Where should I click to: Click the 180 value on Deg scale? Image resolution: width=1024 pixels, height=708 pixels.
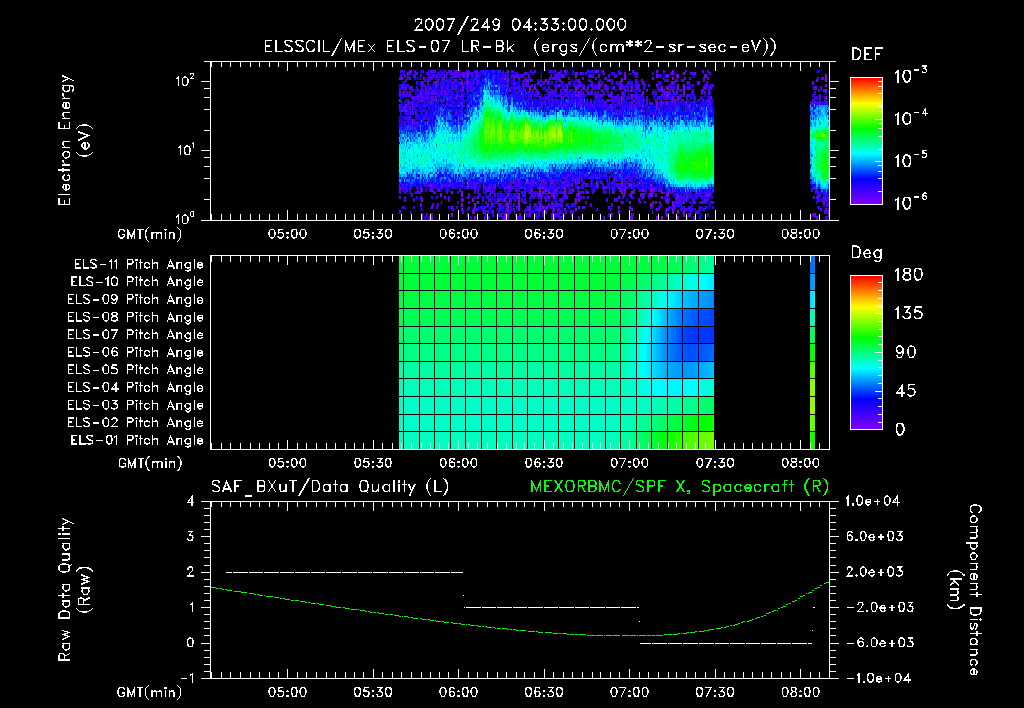tap(908, 275)
